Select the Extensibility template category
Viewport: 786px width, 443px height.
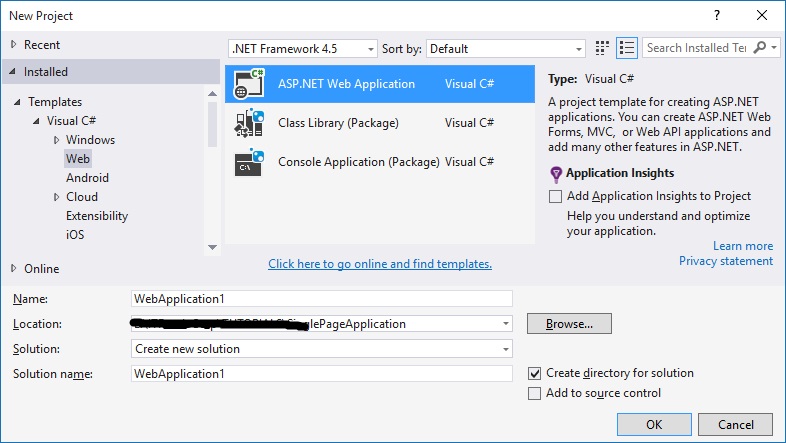97,216
